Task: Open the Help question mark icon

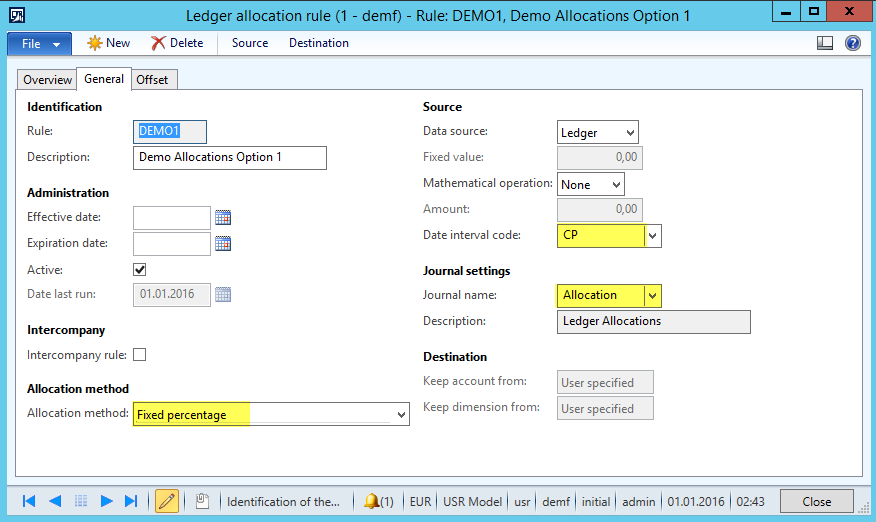Action: pyautogui.click(x=853, y=43)
